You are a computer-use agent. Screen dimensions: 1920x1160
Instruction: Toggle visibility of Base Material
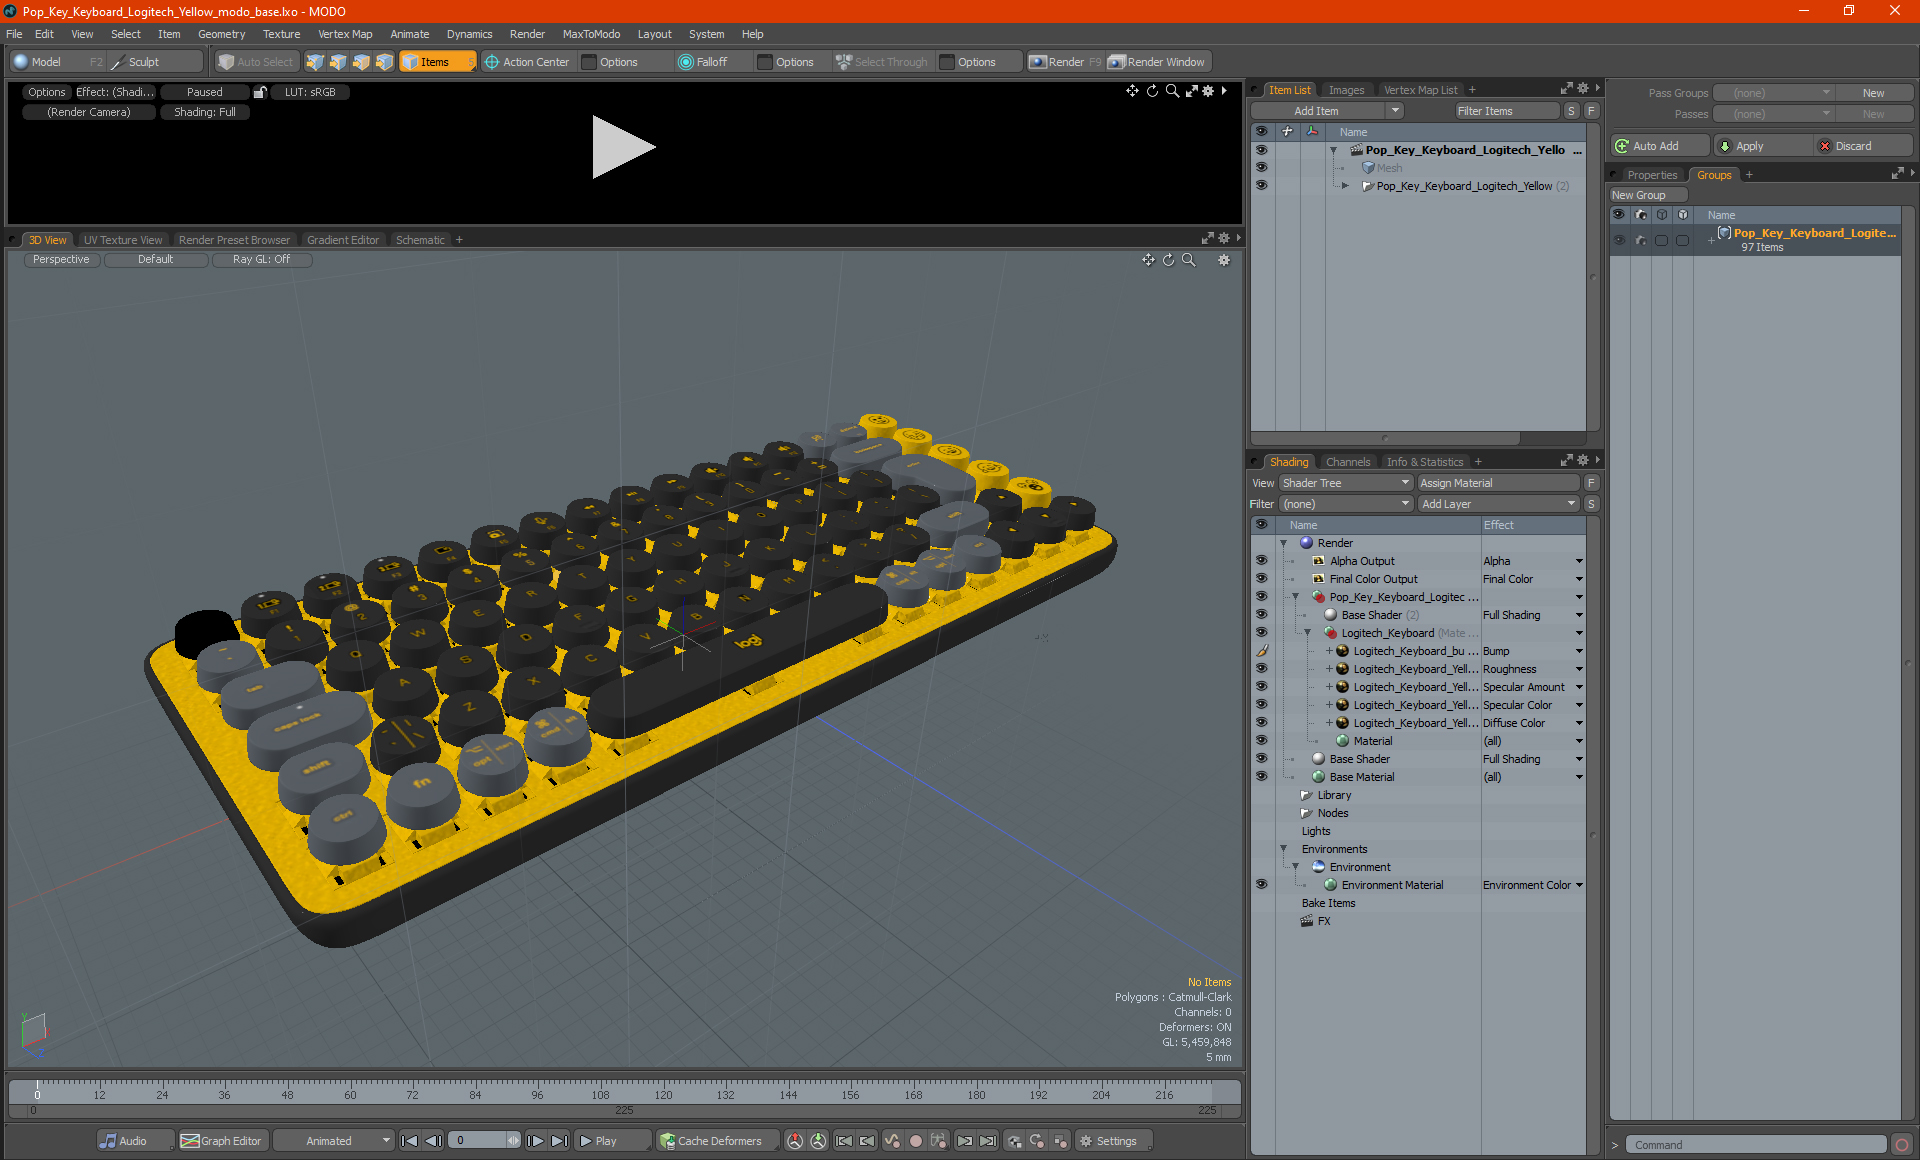pyautogui.click(x=1261, y=777)
